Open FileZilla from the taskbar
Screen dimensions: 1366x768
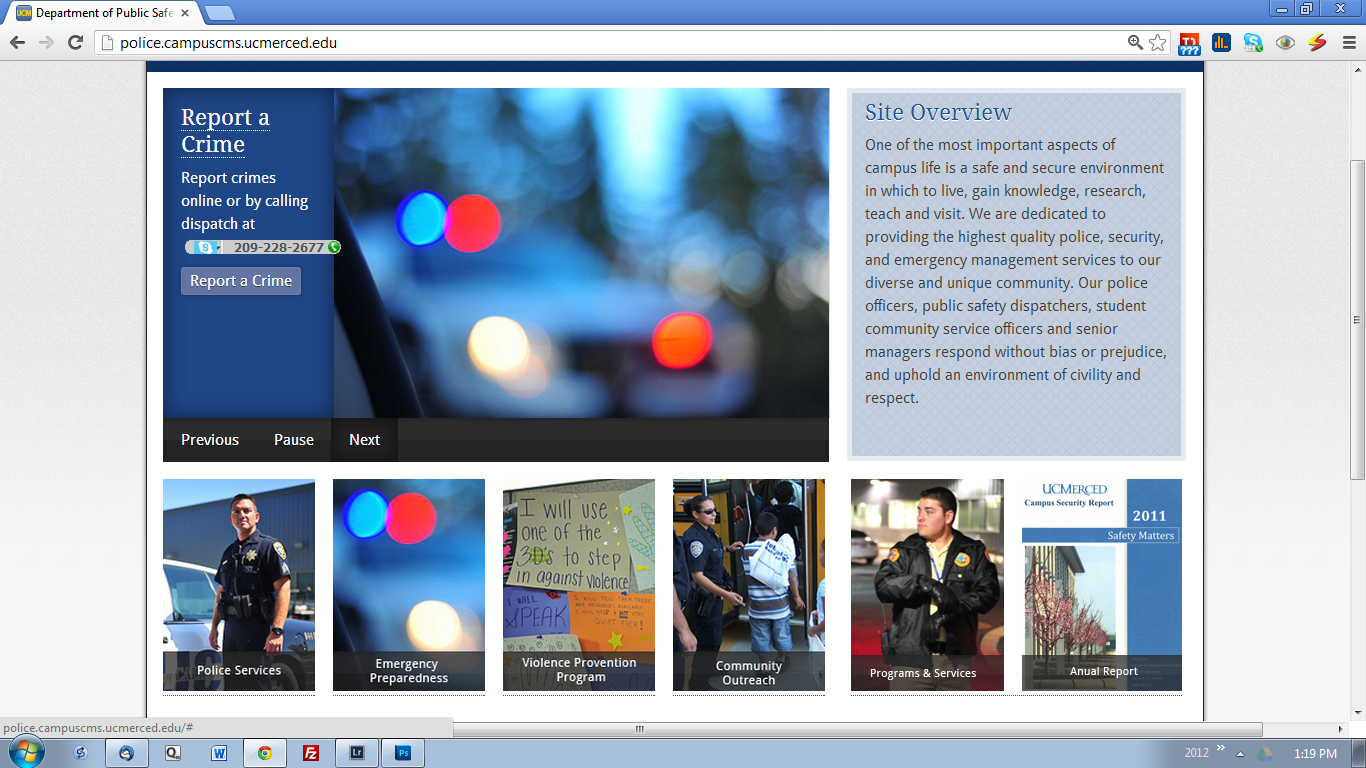(311, 753)
